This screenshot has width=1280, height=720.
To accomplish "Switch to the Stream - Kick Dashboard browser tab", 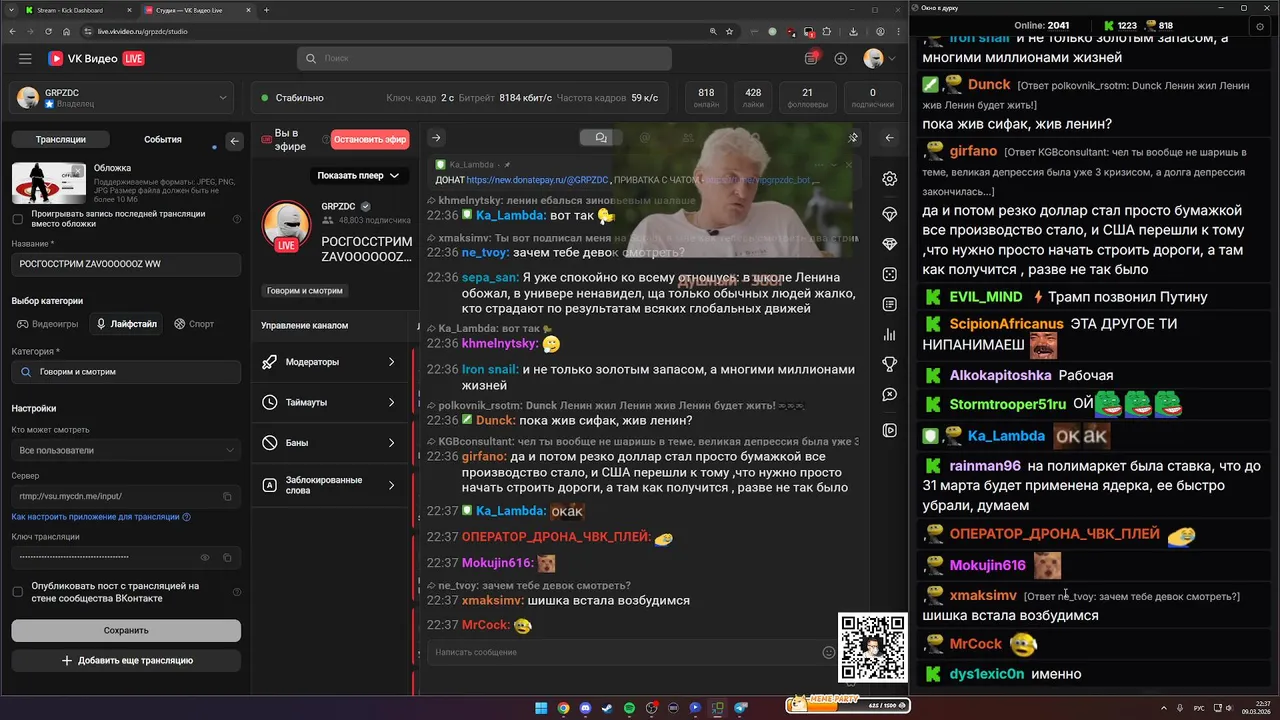I will pyautogui.click(x=77, y=10).
